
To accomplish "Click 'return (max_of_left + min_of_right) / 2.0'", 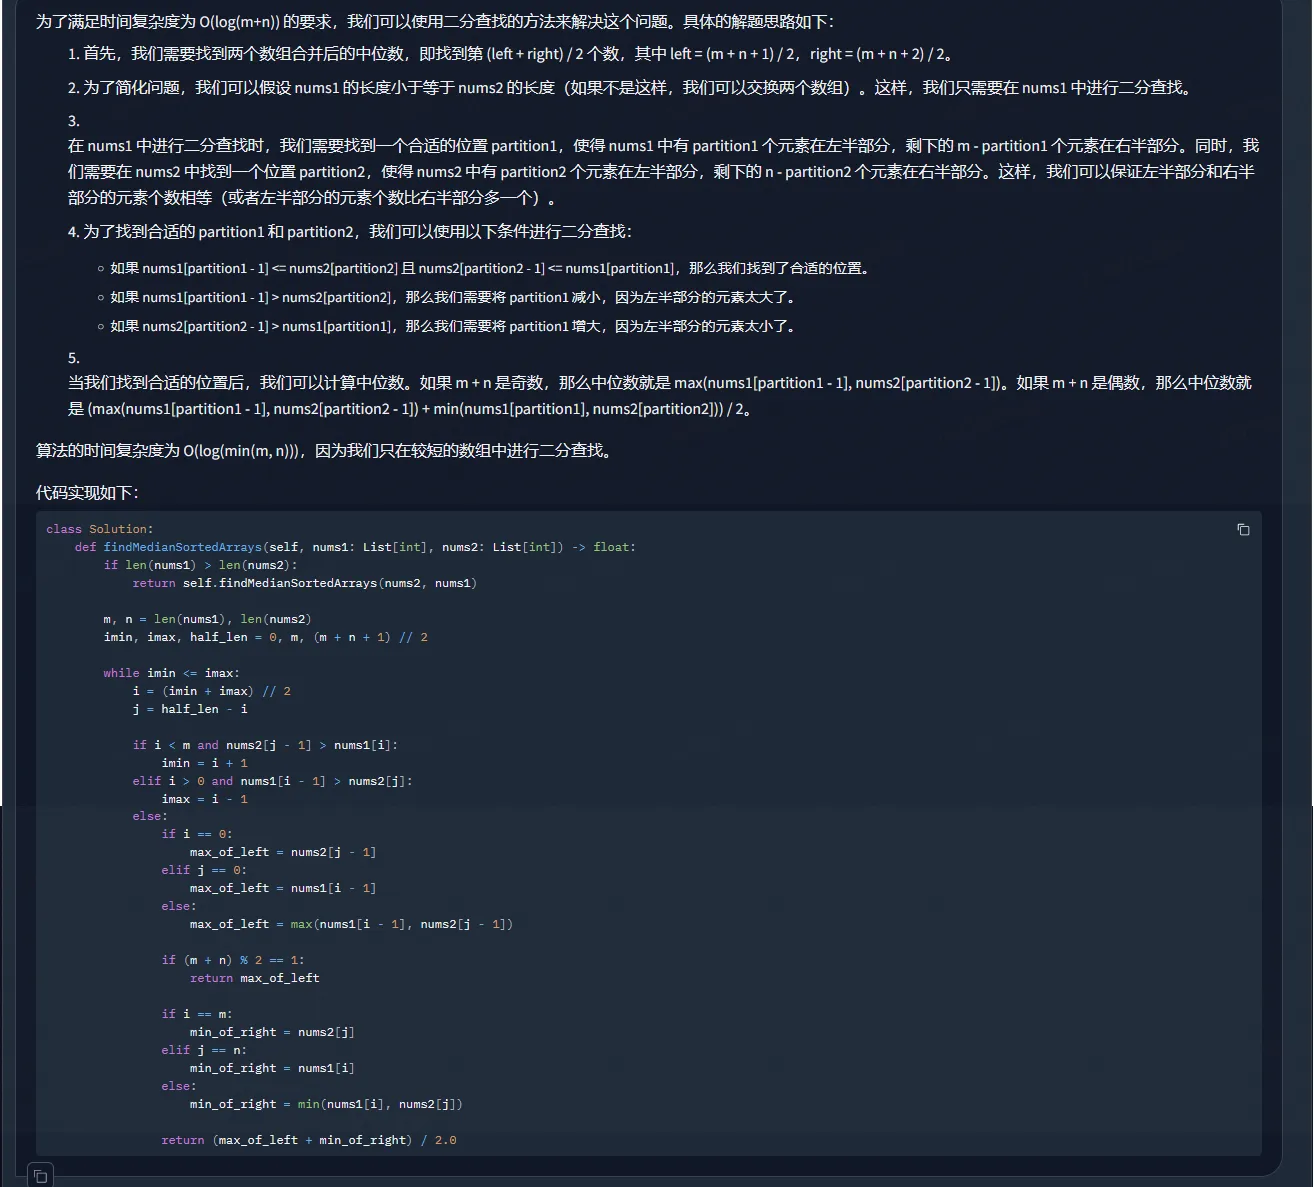I will tap(309, 1140).
